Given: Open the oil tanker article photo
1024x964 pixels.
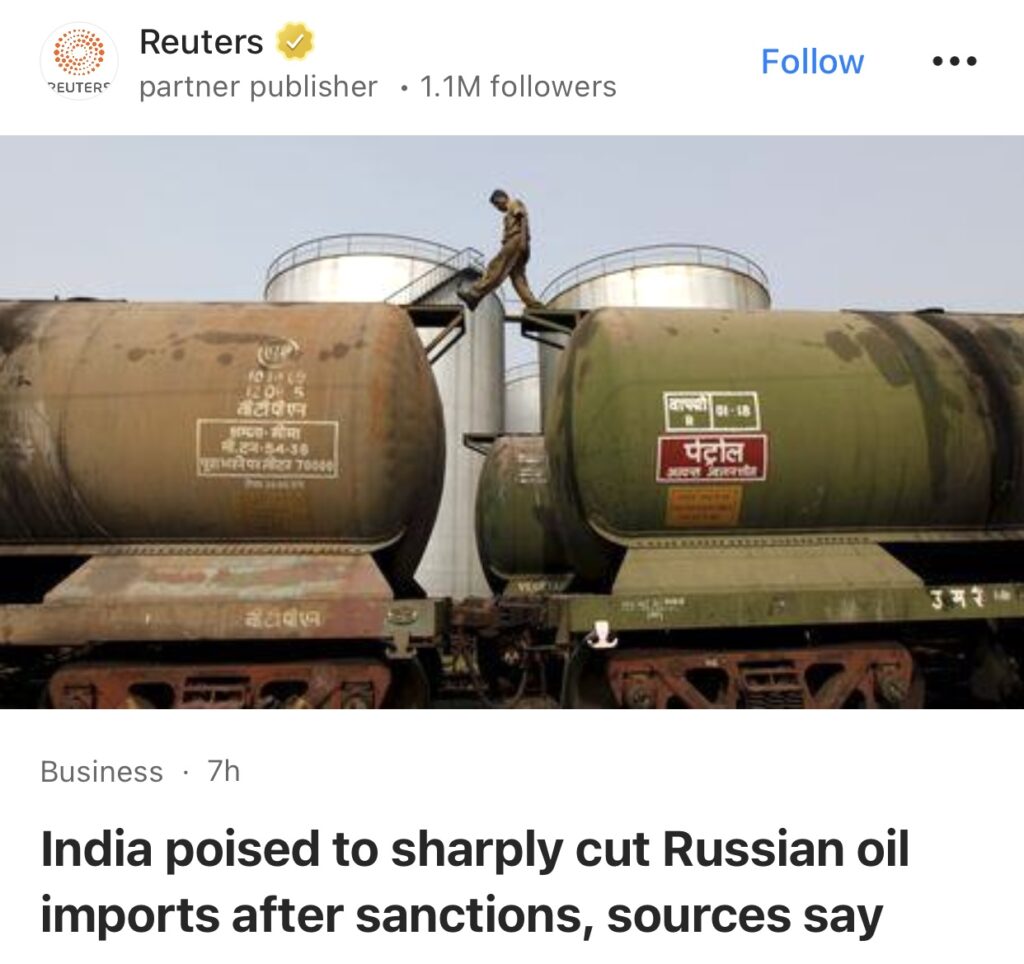Looking at the screenshot, I should pos(512,422).
